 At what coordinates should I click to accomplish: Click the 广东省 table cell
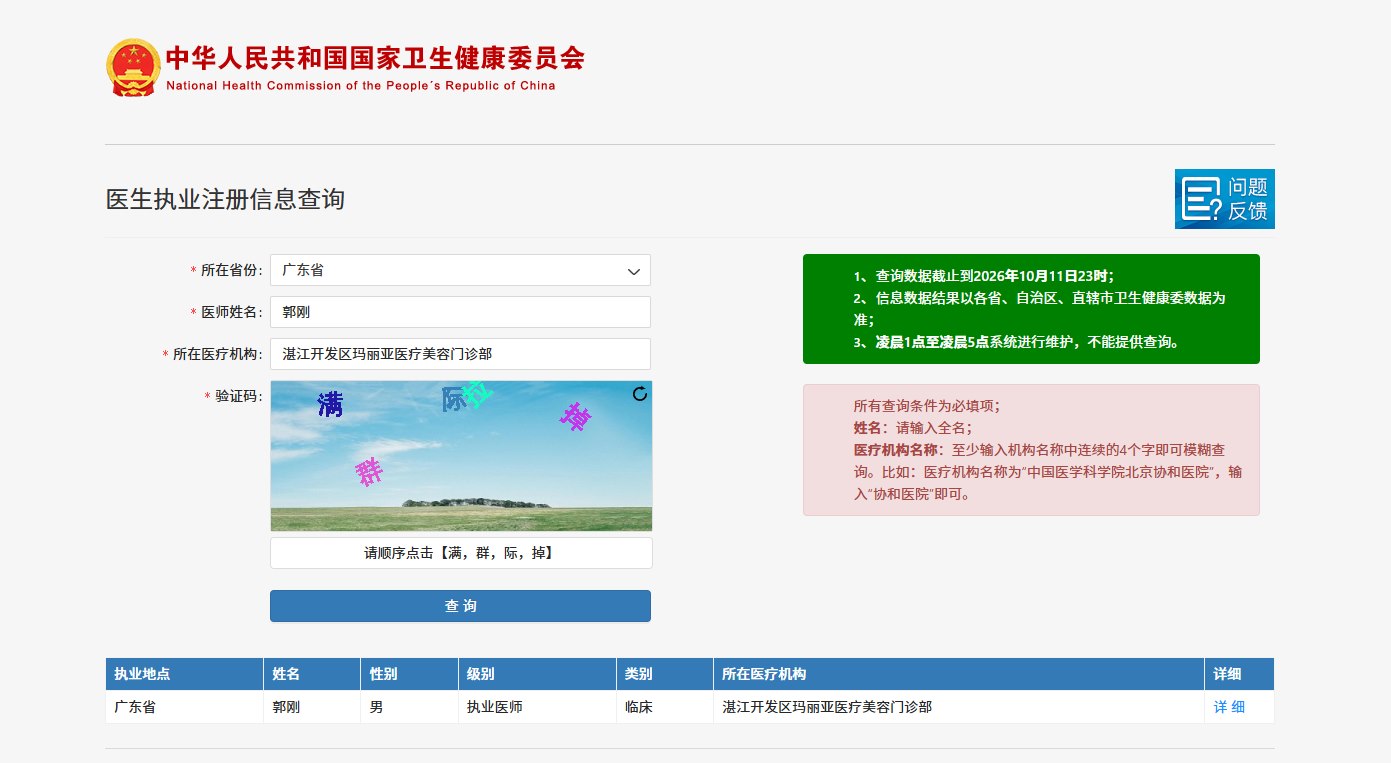184,707
